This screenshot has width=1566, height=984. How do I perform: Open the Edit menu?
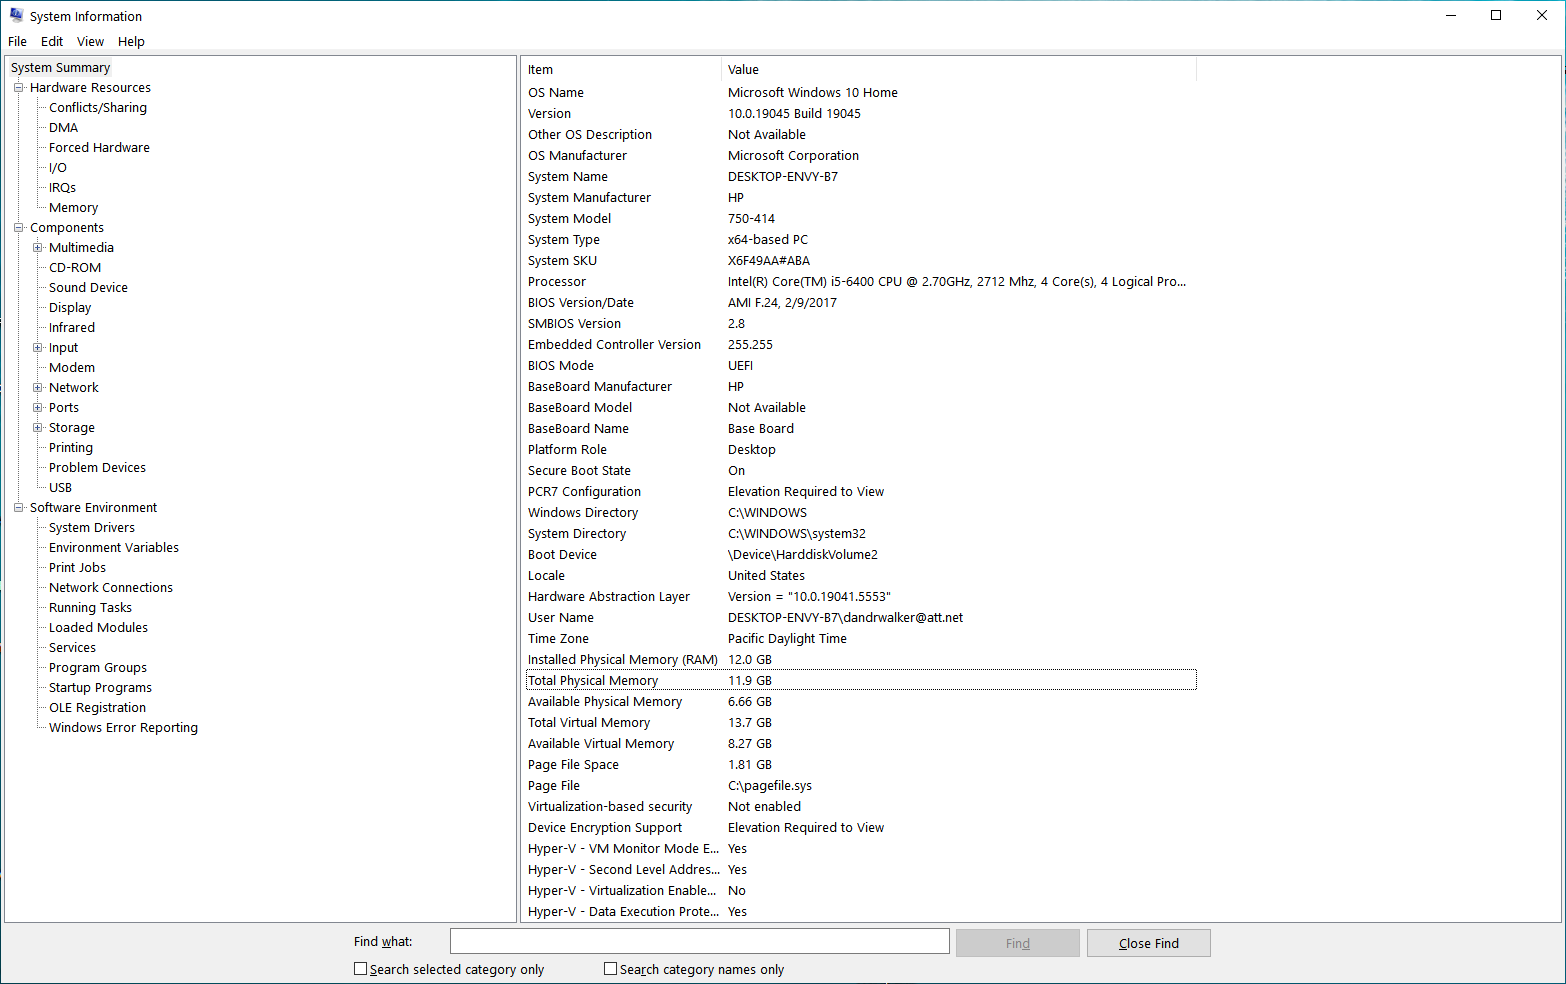point(52,41)
